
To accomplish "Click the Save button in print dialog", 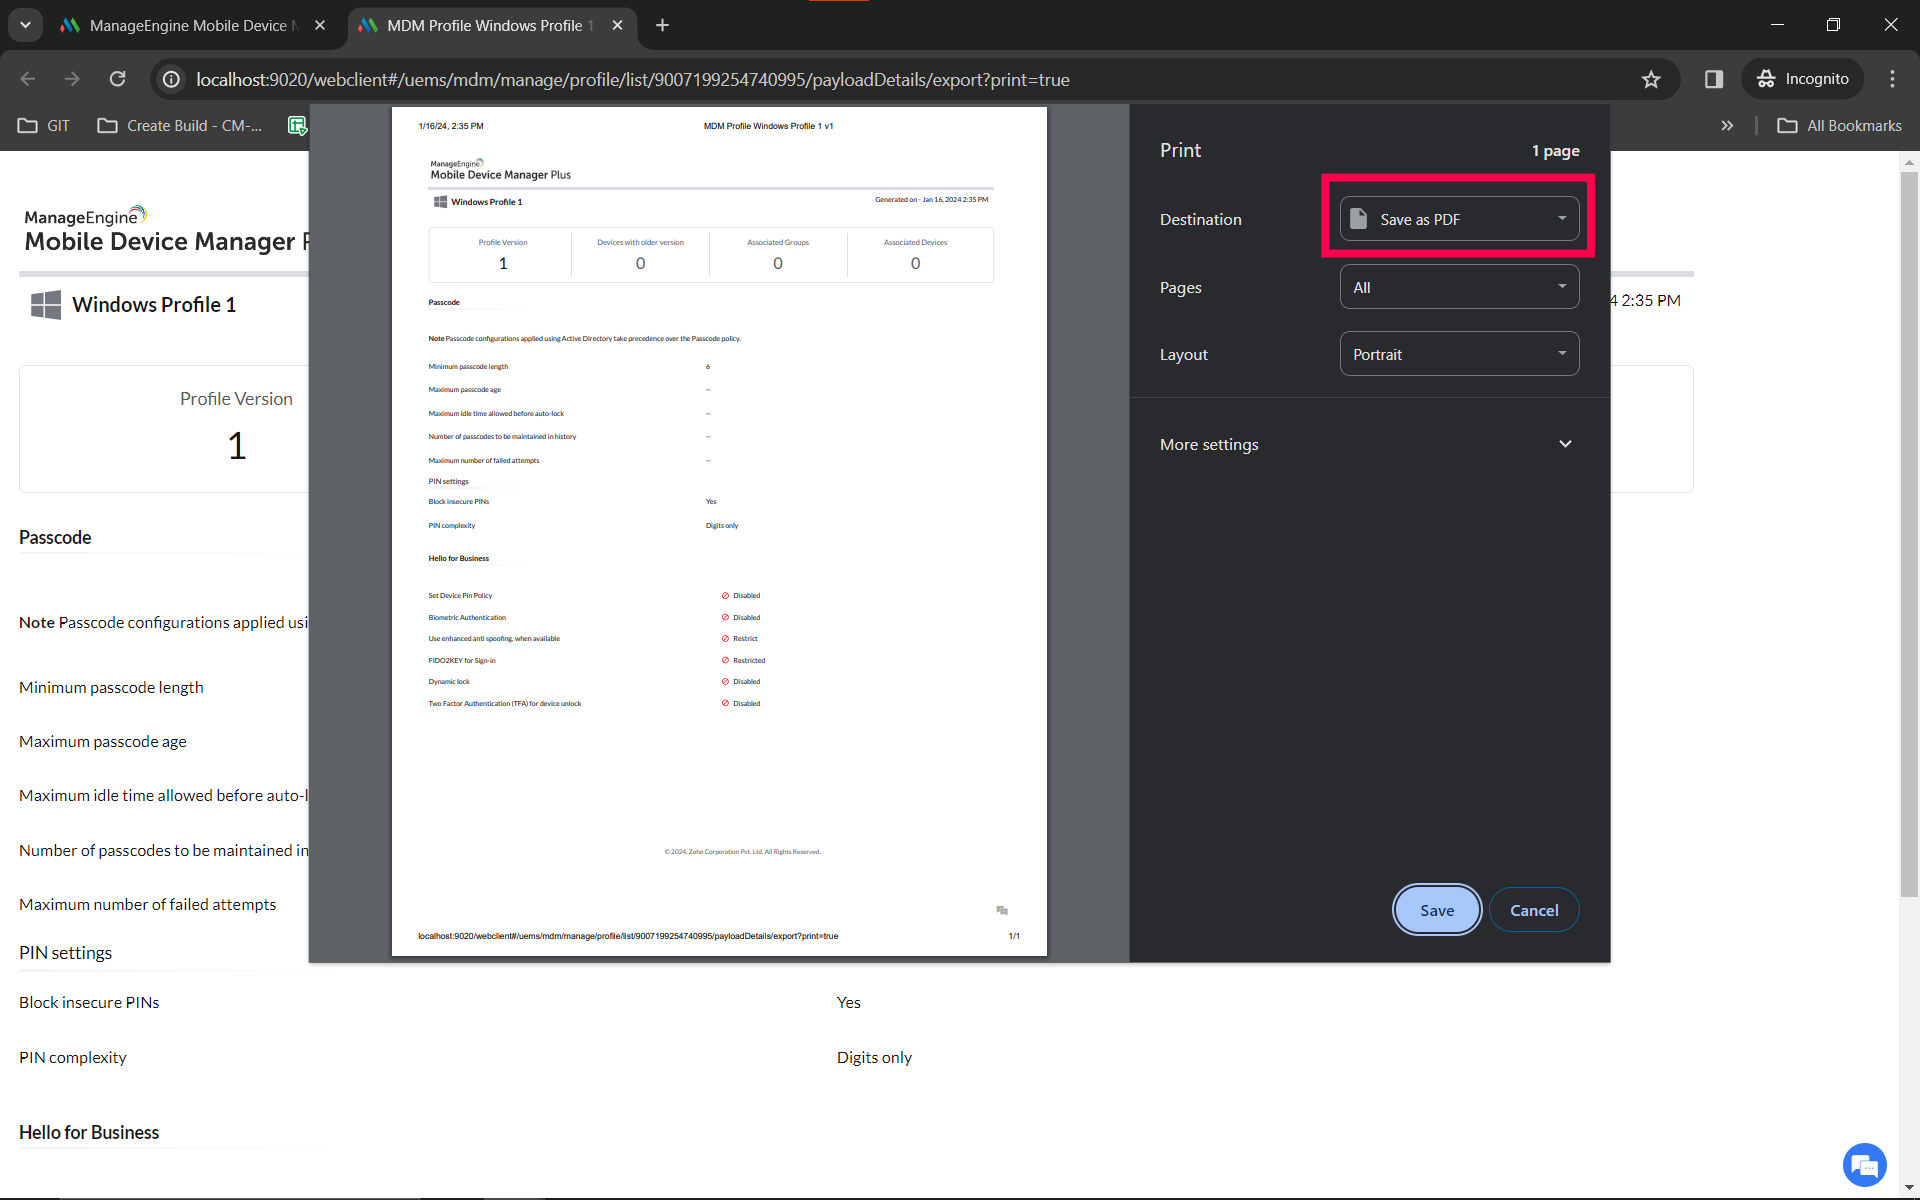I will [x=1437, y=910].
